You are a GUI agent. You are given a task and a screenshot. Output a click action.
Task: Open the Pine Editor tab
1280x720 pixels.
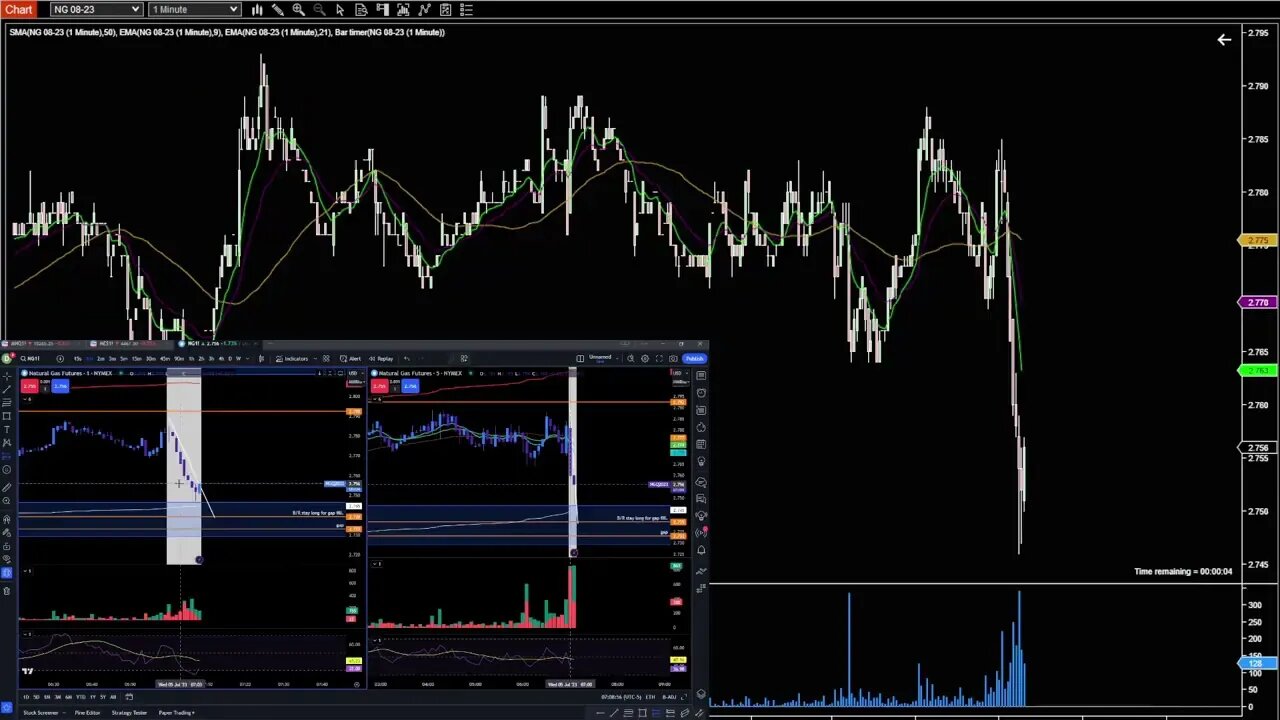click(x=87, y=713)
